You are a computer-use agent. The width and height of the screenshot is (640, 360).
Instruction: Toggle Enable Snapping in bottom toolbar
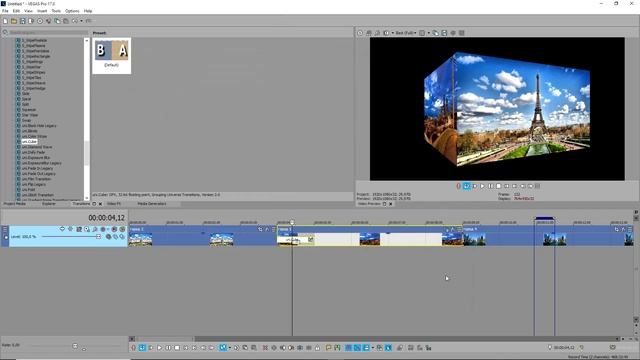pos(349,348)
